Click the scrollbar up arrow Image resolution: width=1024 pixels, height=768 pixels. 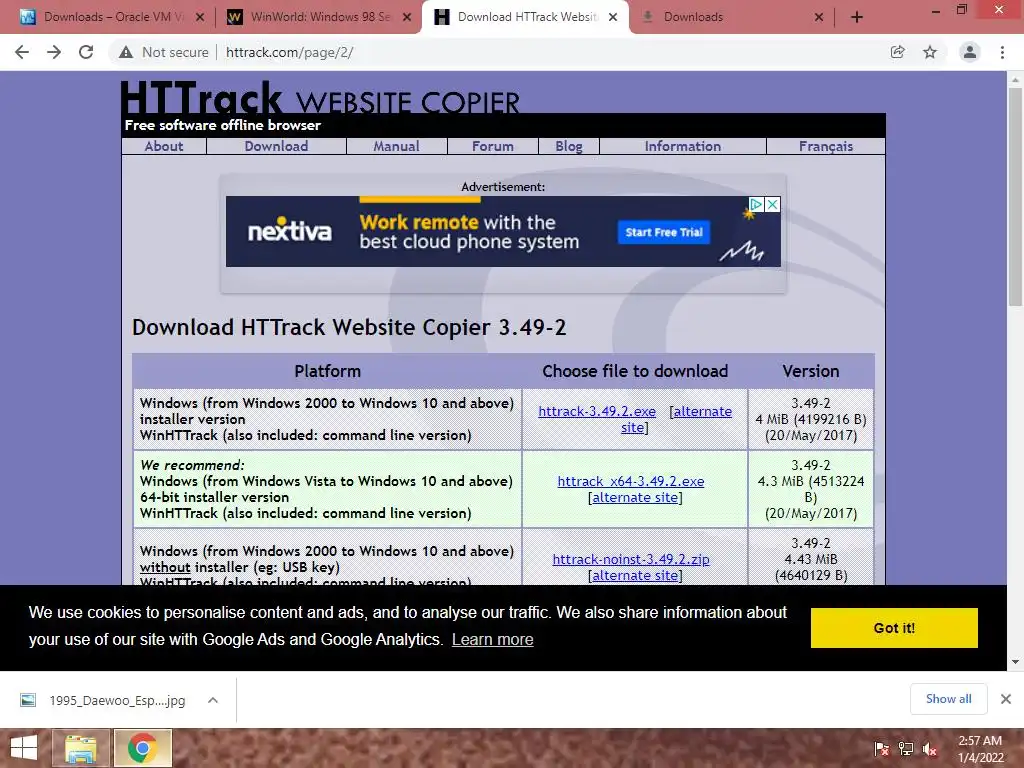[x=1015, y=80]
